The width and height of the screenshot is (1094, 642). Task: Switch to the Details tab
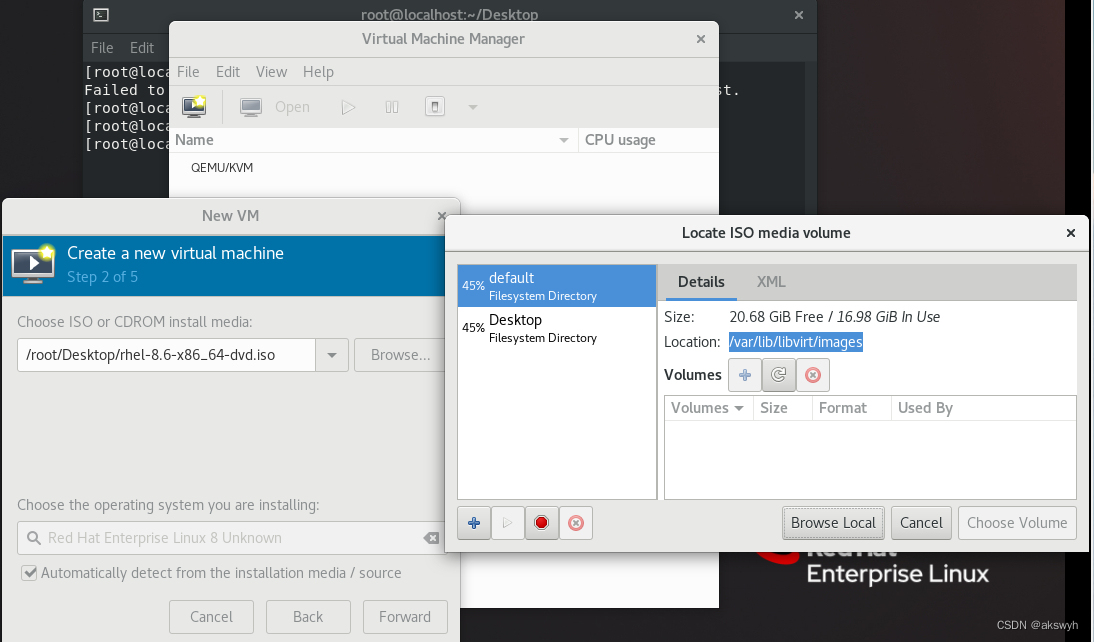point(701,282)
